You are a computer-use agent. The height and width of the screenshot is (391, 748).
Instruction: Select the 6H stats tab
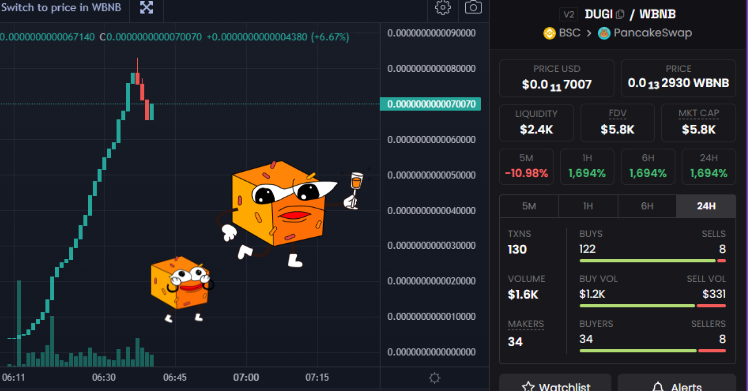647,206
